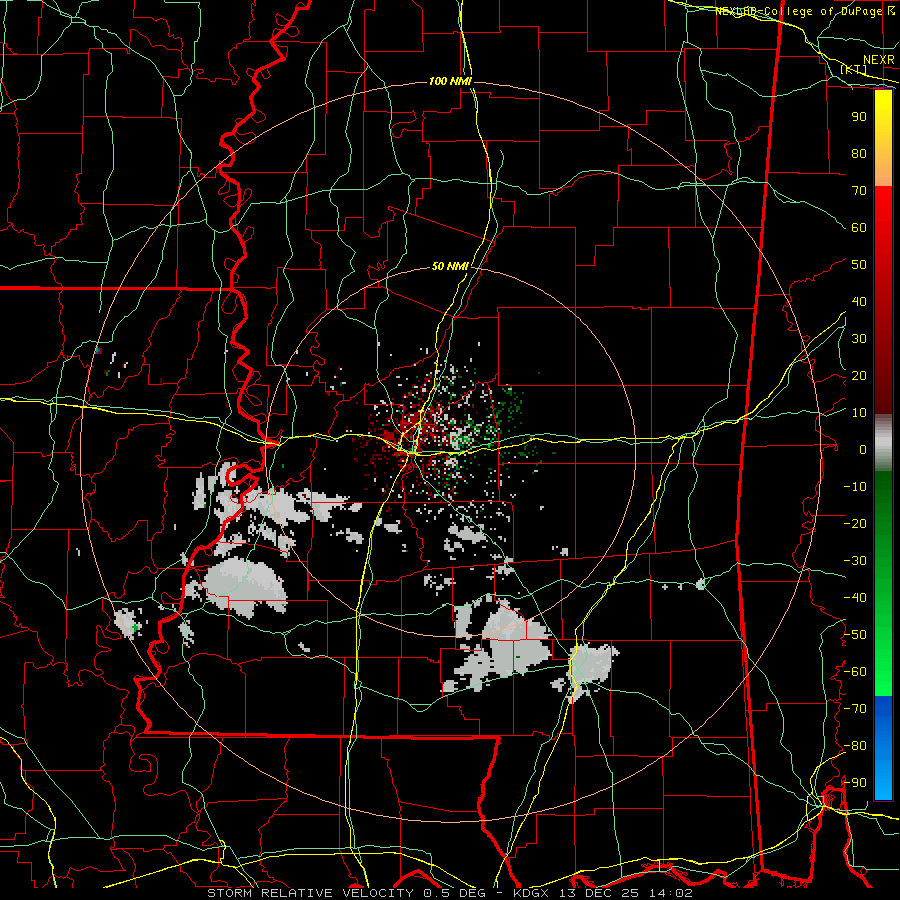Click the "-50" scale value

point(855,635)
